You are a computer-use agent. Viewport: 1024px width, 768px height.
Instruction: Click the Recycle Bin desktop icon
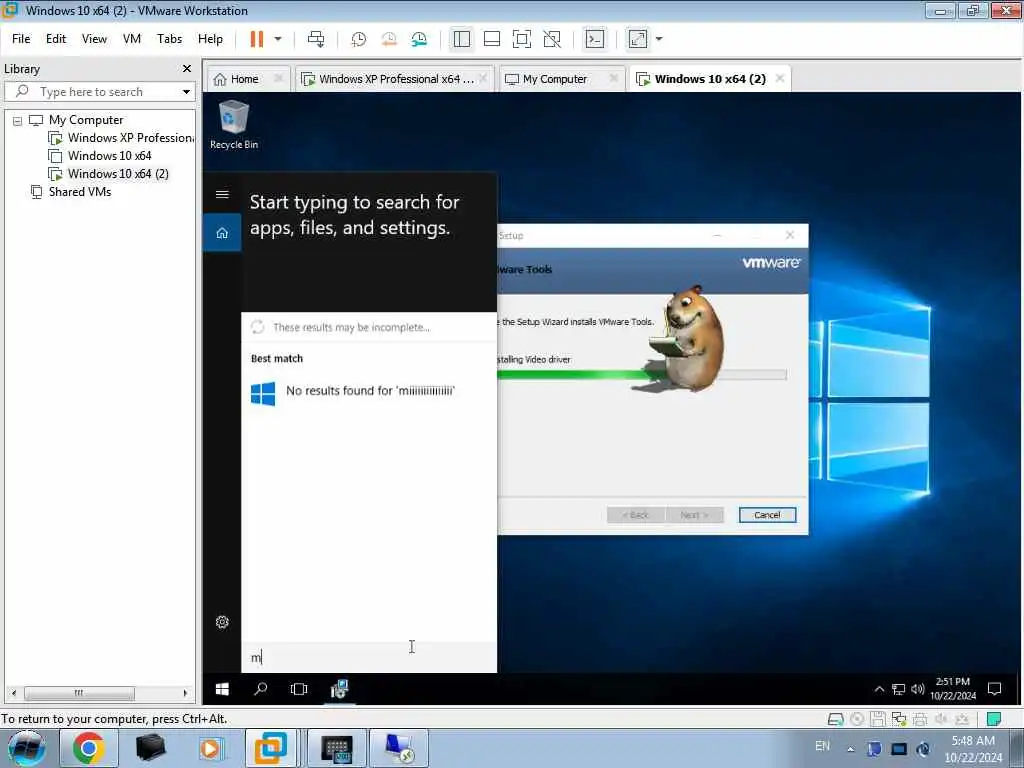coord(234,125)
